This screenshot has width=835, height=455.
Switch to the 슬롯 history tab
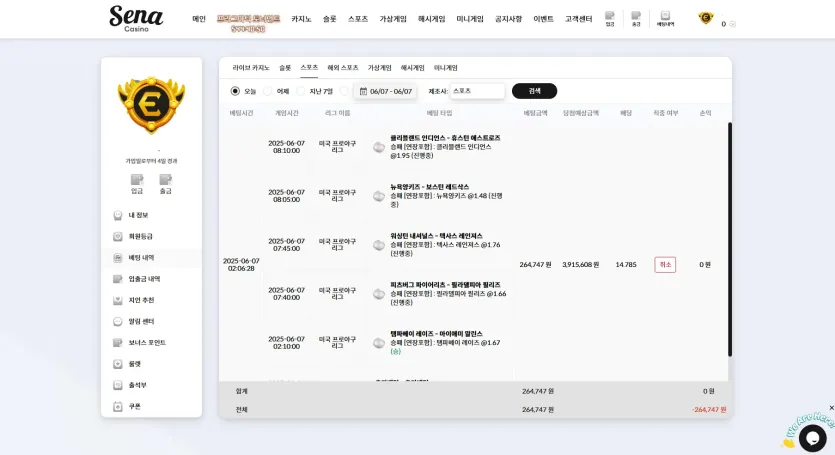coord(285,68)
